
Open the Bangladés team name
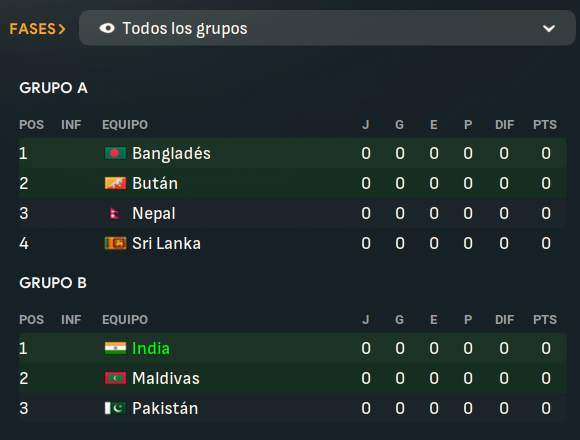(x=171, y=153)
